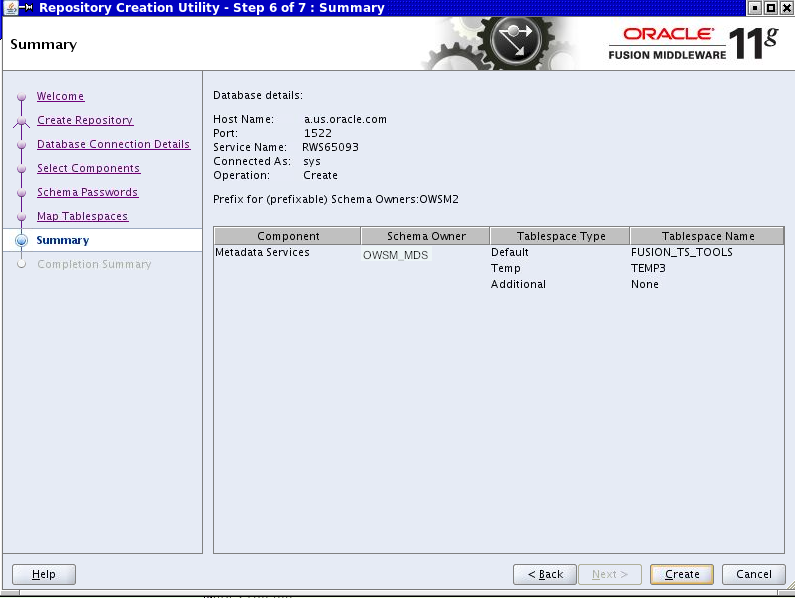Click the Connected As value sys
Screen dimensions: 795x598
[x=312, y=161]
